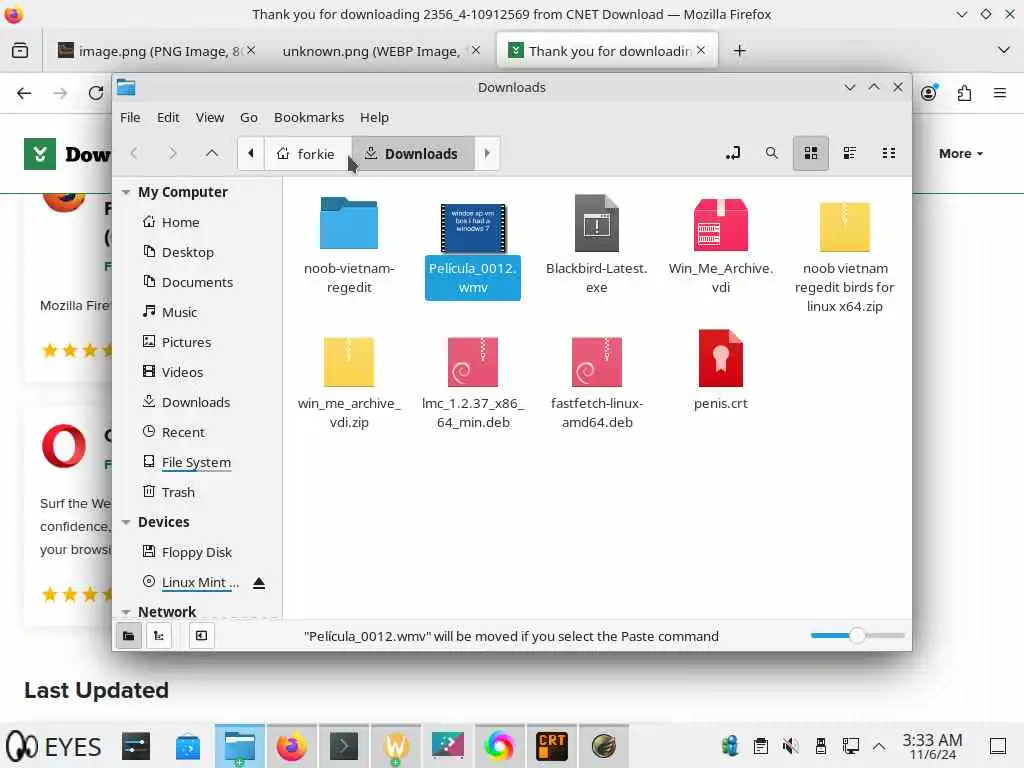
Task: Collapse My Computer sidebar section
Action: tap(126, 192)
